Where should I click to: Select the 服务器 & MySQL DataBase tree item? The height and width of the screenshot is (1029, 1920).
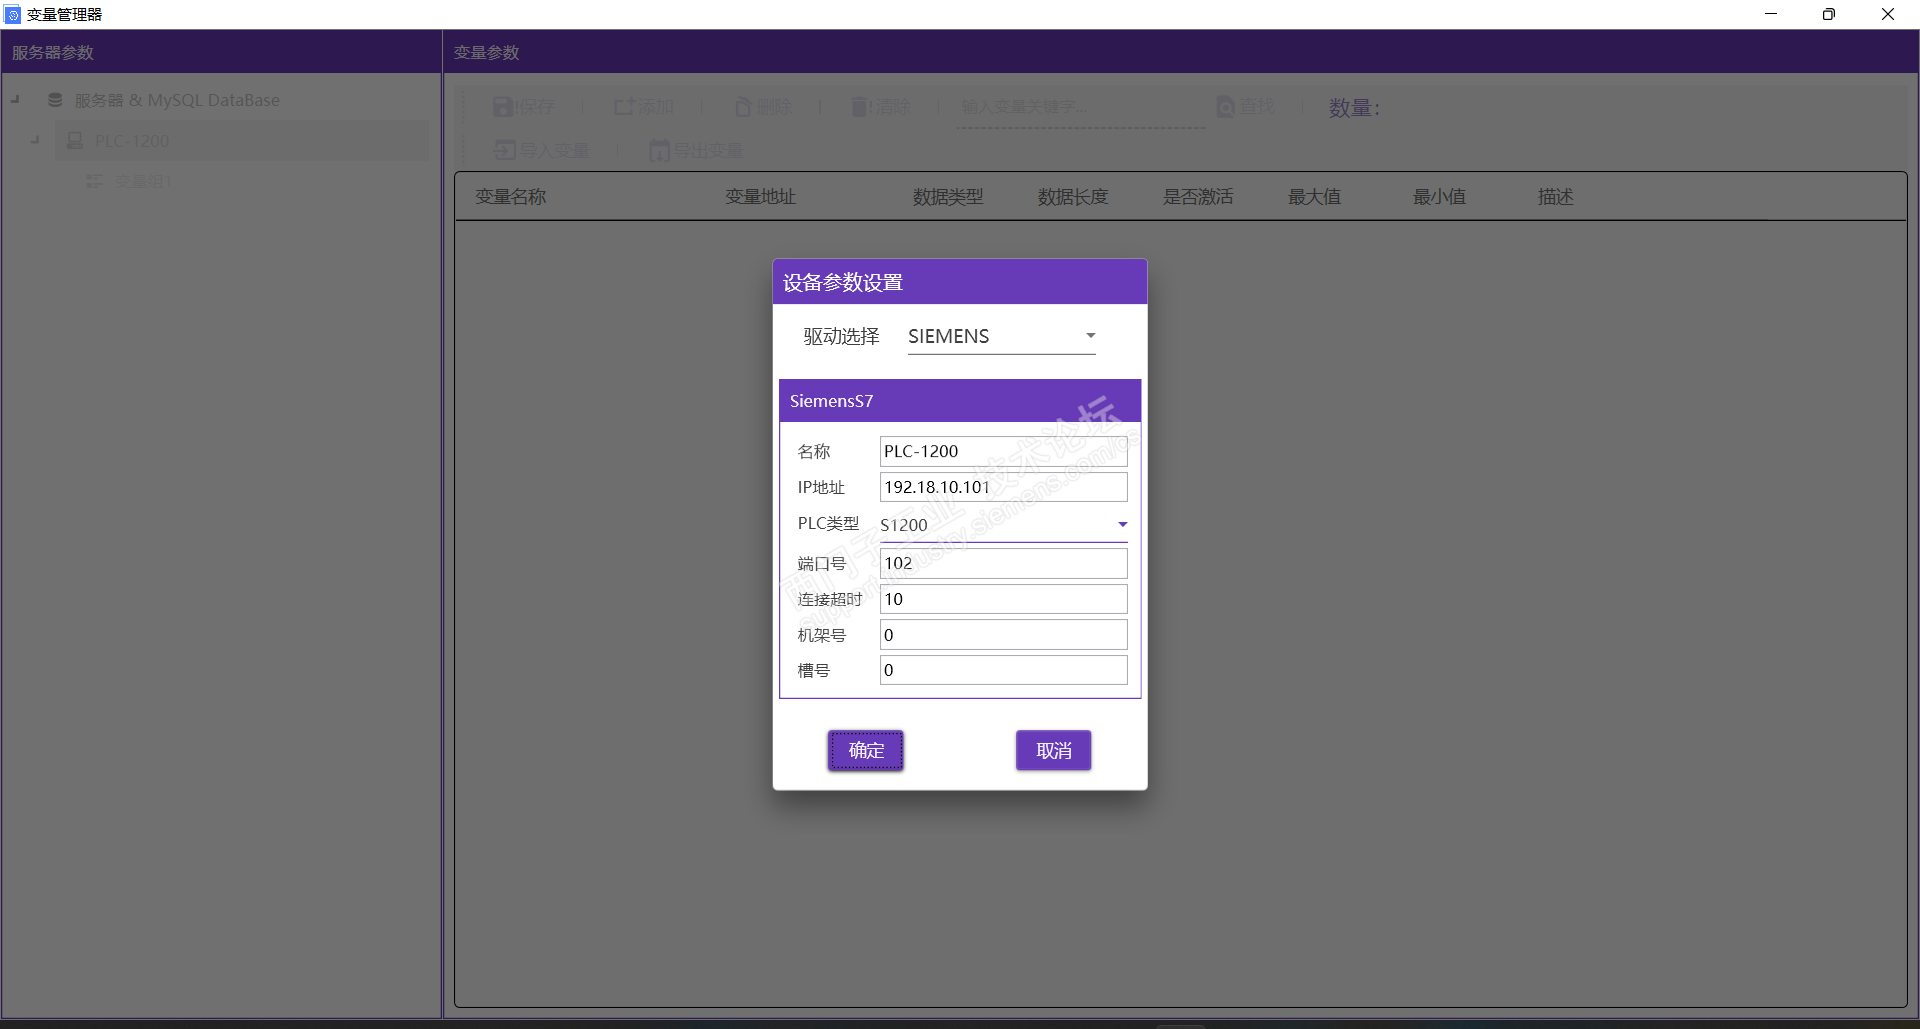pyautogui.click(x=177, y=100)
